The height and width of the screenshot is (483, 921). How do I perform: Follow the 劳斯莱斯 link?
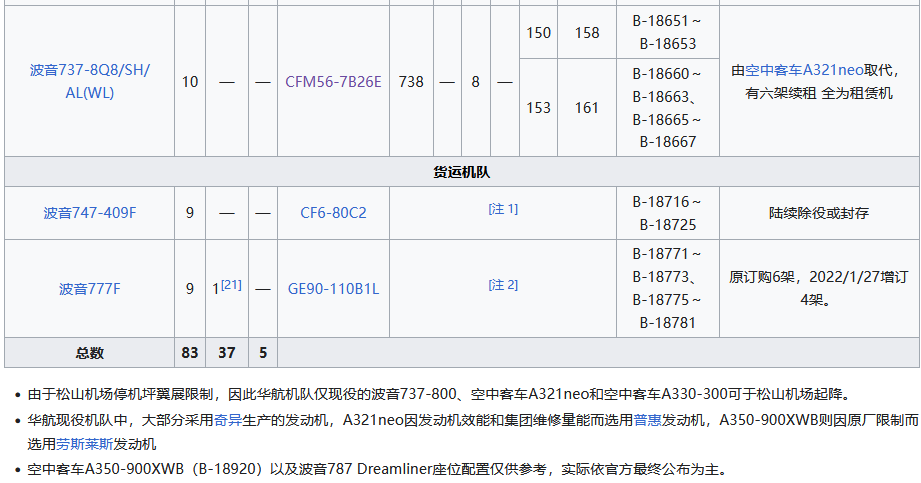tap(85, 444)
